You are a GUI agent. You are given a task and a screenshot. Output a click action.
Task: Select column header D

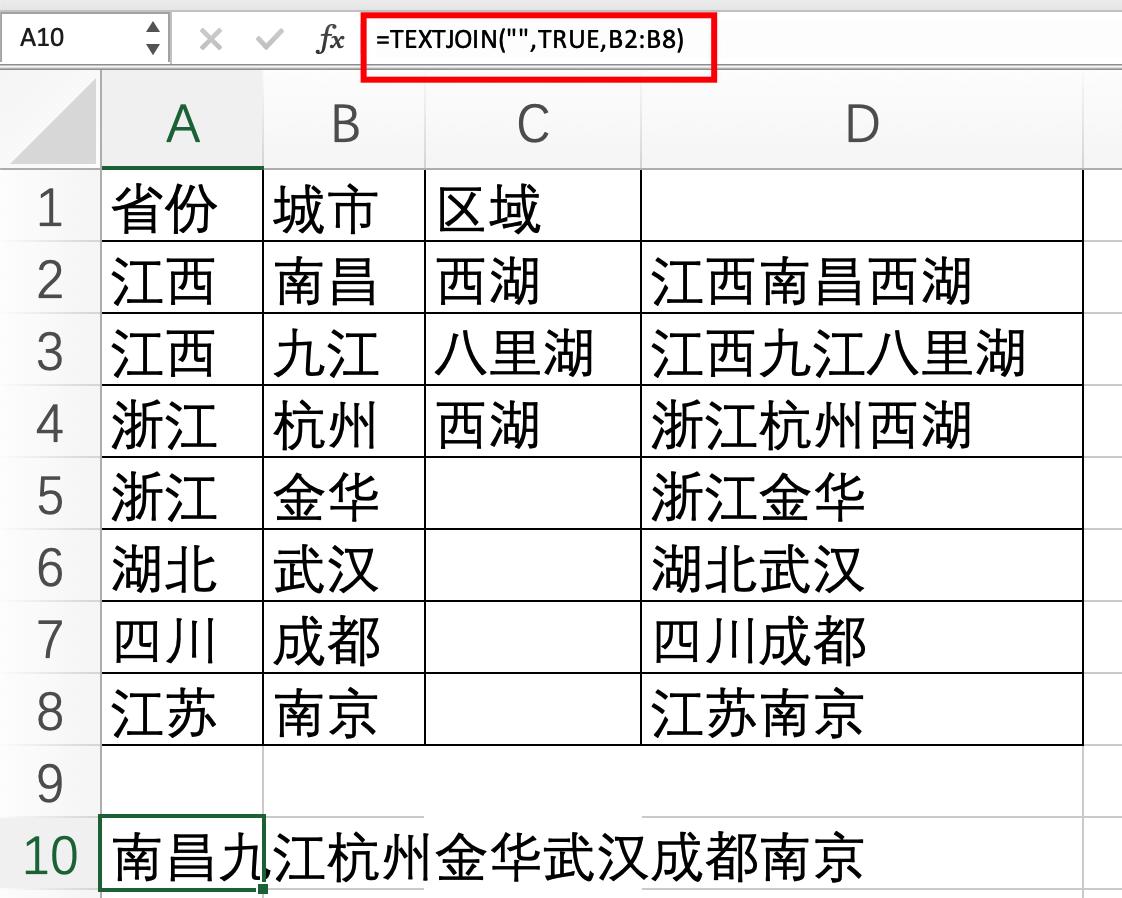click(860, 121)
